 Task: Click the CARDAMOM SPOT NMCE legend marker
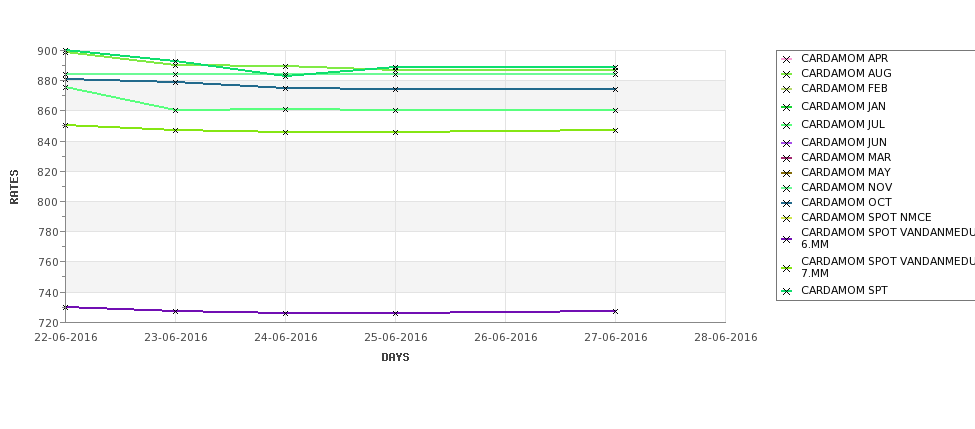tap(787, 218)
